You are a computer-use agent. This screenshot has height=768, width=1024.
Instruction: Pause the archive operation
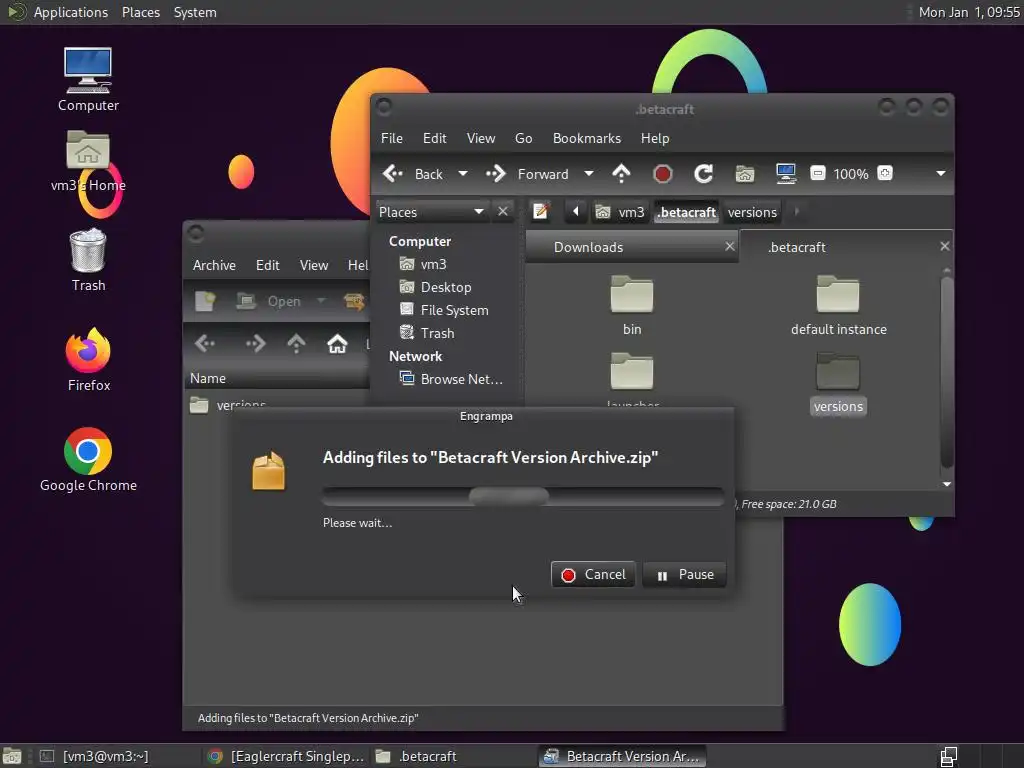pos(684,574)
